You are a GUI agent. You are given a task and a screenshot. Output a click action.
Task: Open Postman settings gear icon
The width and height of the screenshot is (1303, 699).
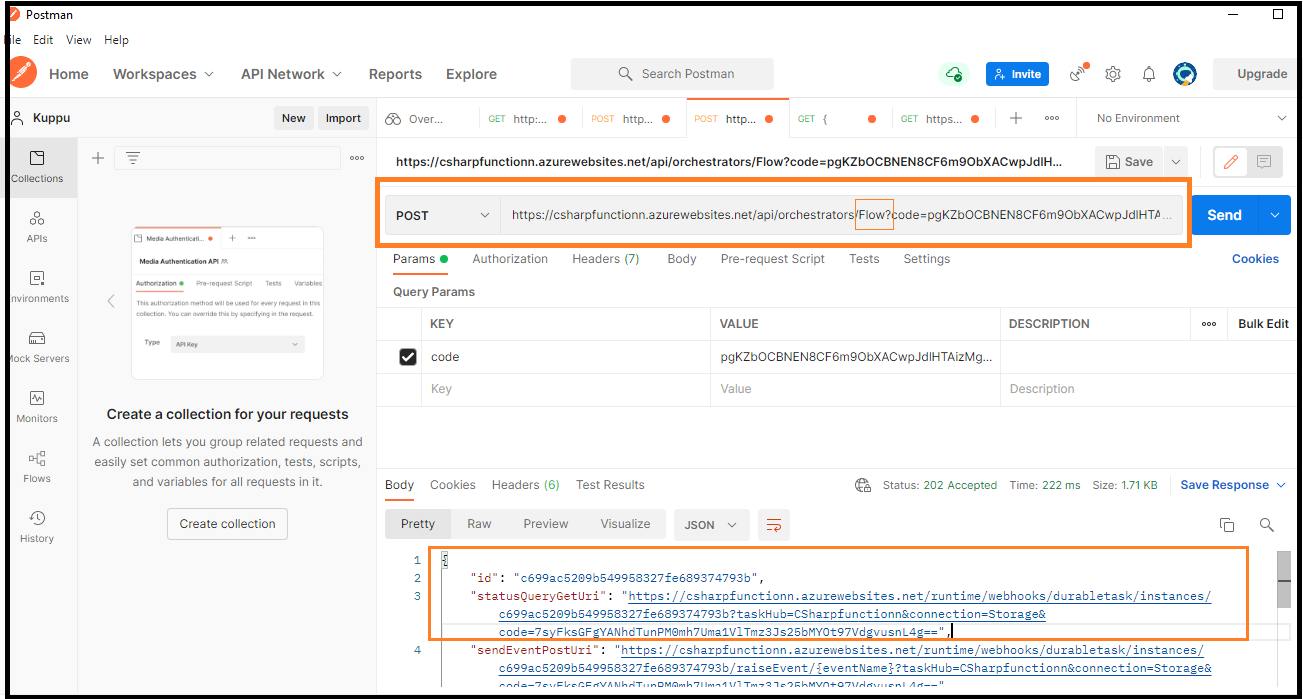(x=1113, y=74)
